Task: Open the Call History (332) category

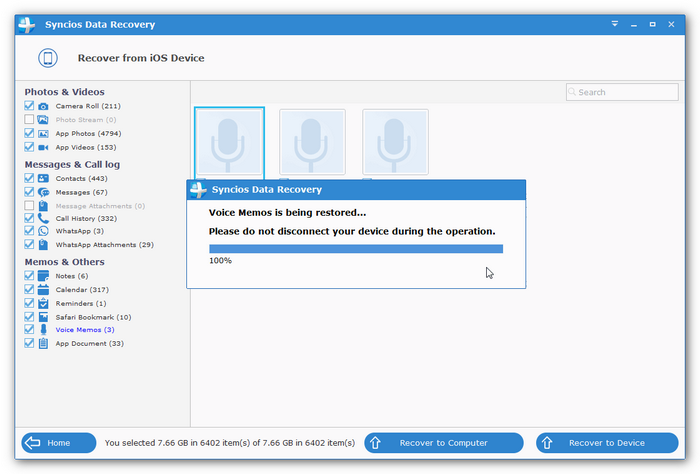Action: tap(86, 218)
